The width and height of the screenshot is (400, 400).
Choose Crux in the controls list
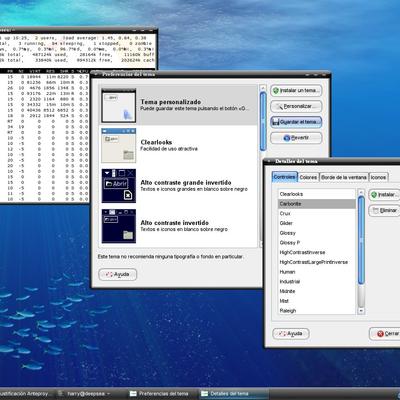pyautogui.click(x=317, y=213)
